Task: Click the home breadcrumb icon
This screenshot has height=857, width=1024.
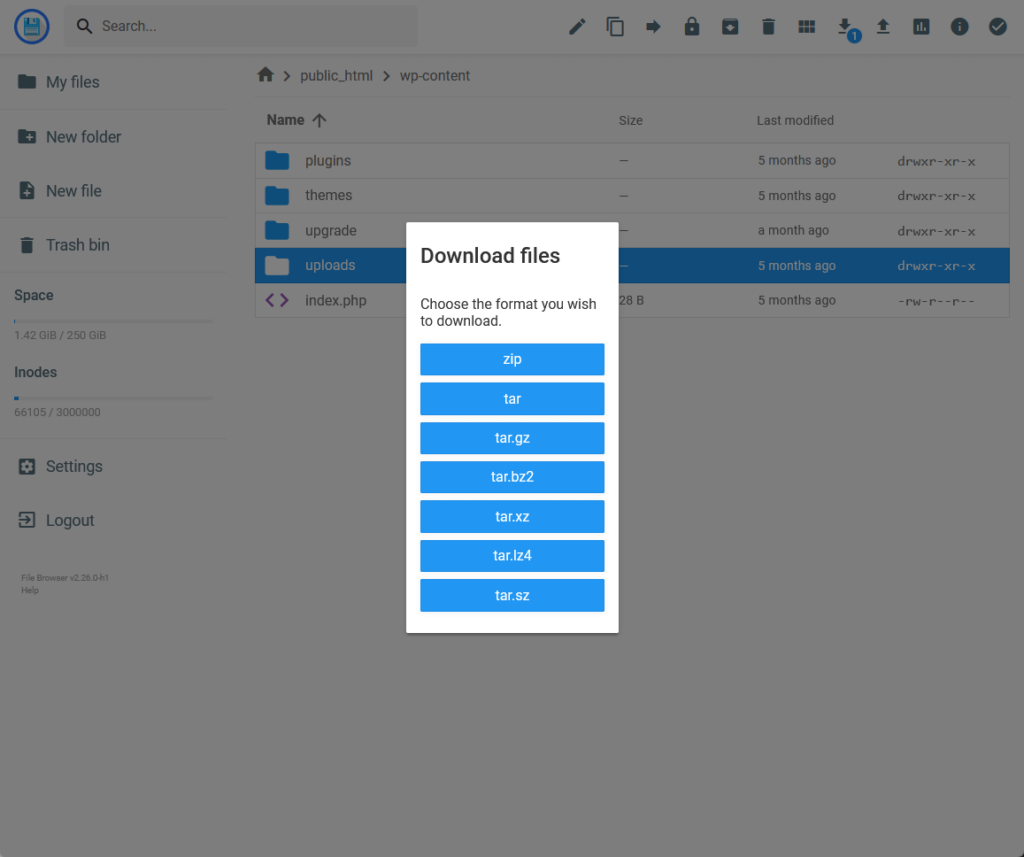Action: 265,74
